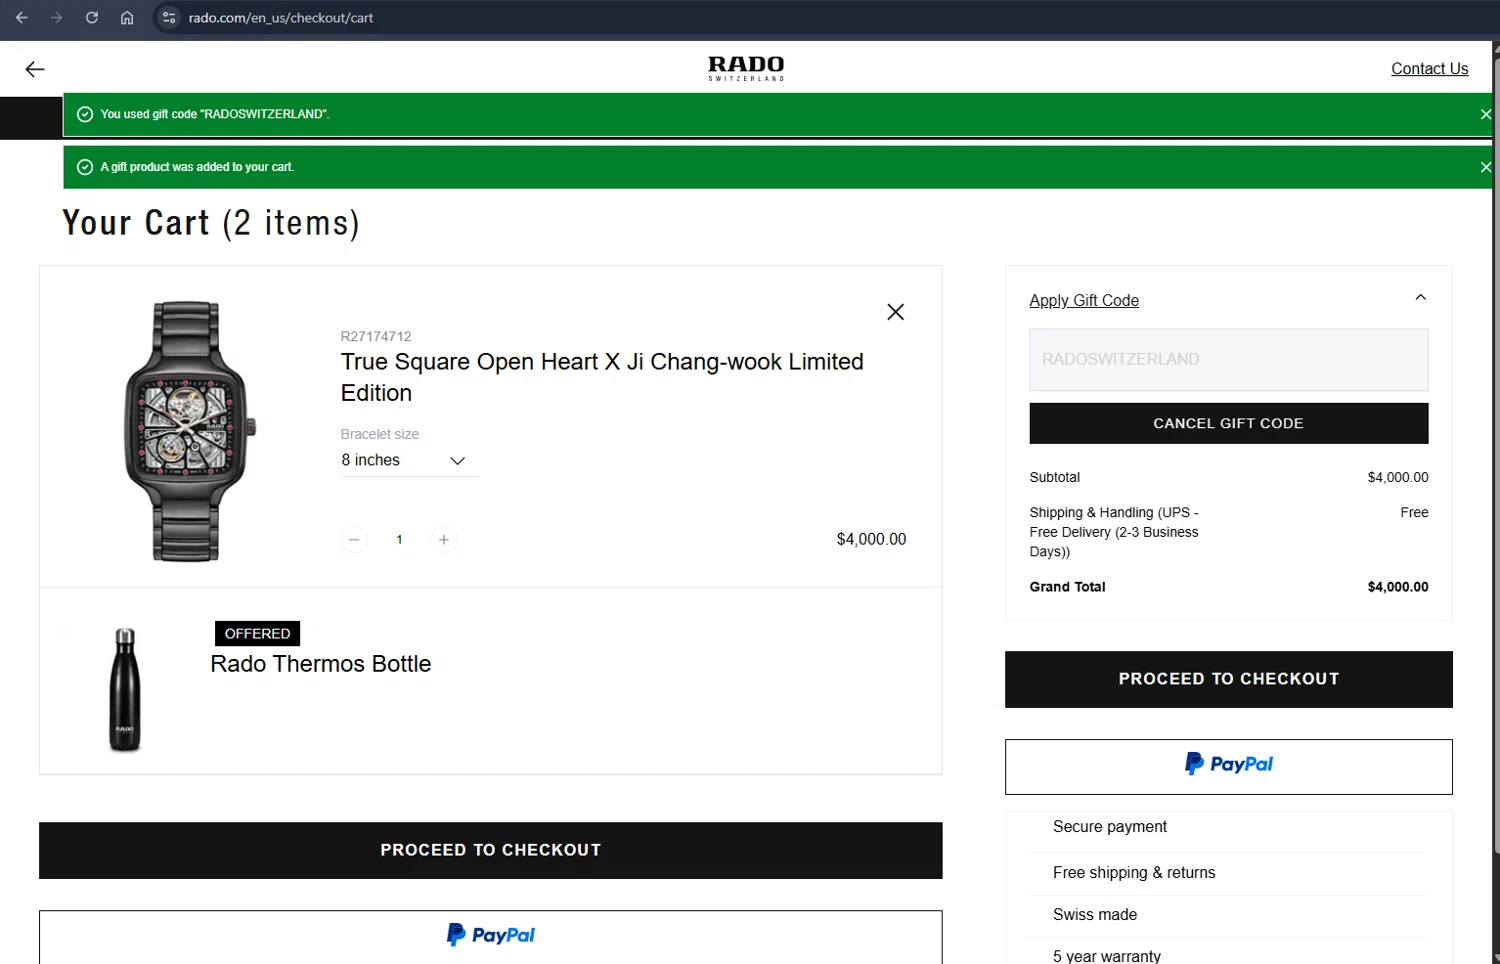1500x964 pixels.
Task: Remove True Square watch from cart
Action: pos(895,312)
